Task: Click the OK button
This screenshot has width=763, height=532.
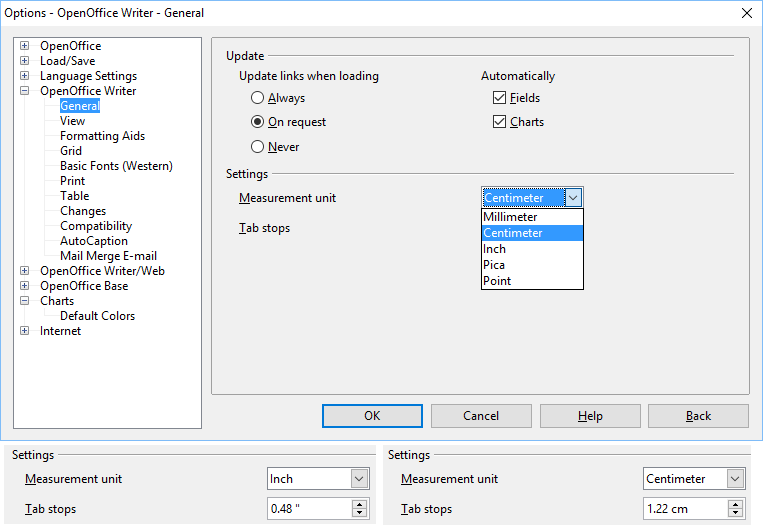Action: [x=372, y=416]
